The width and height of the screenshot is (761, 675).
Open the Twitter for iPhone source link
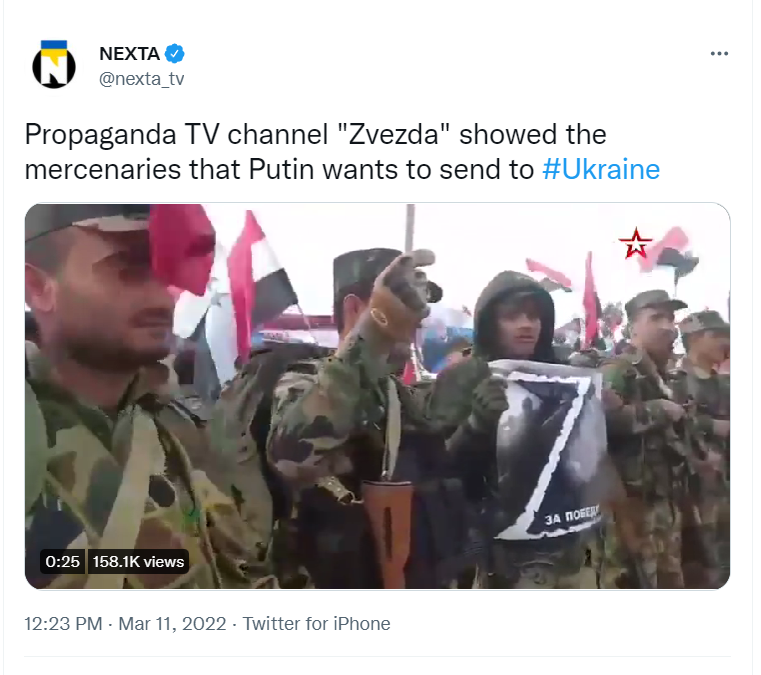[316, 624]
